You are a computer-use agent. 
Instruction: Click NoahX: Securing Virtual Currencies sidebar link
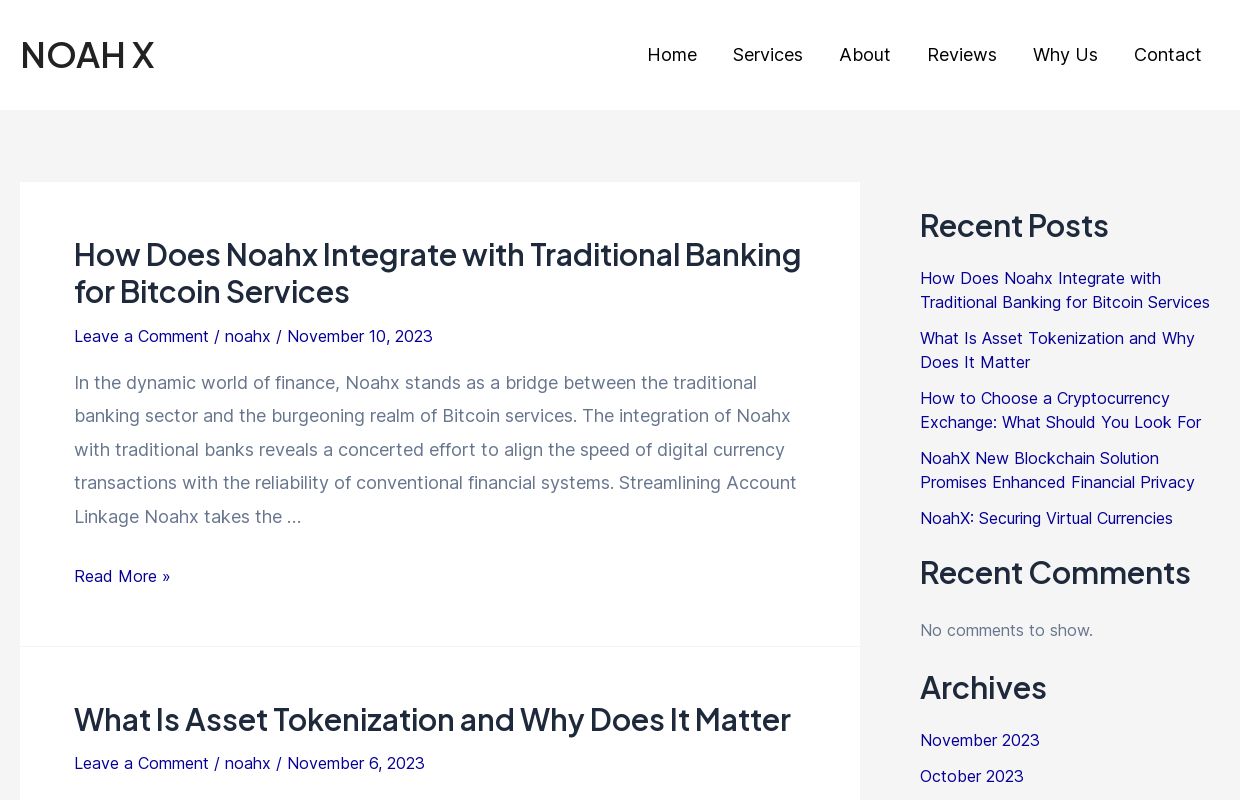pos(1046,518)
